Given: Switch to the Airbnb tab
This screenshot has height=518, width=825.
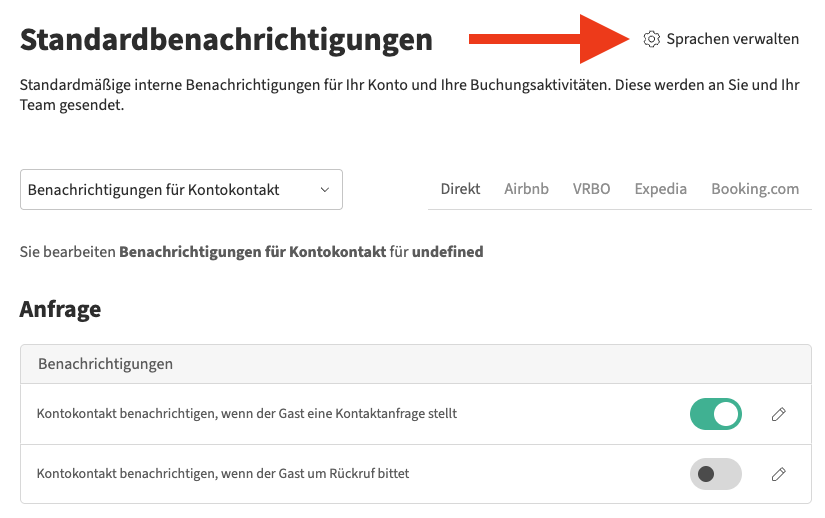Looking at the screenshot, I should tap(526, 188).
